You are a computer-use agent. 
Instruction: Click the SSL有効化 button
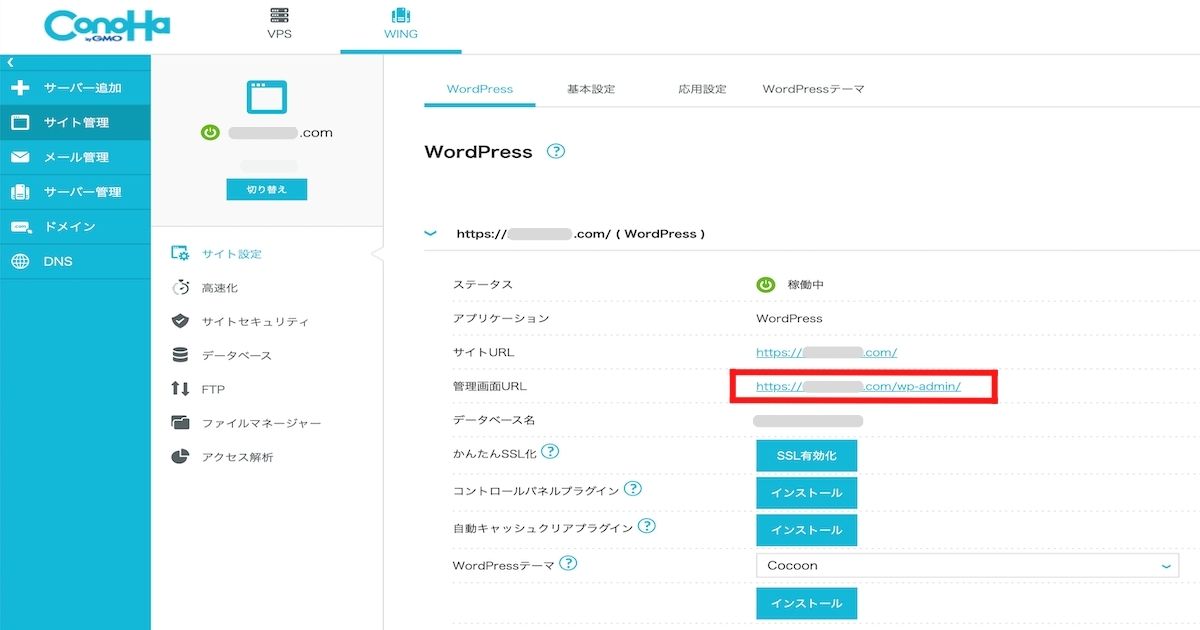(807, 455)
